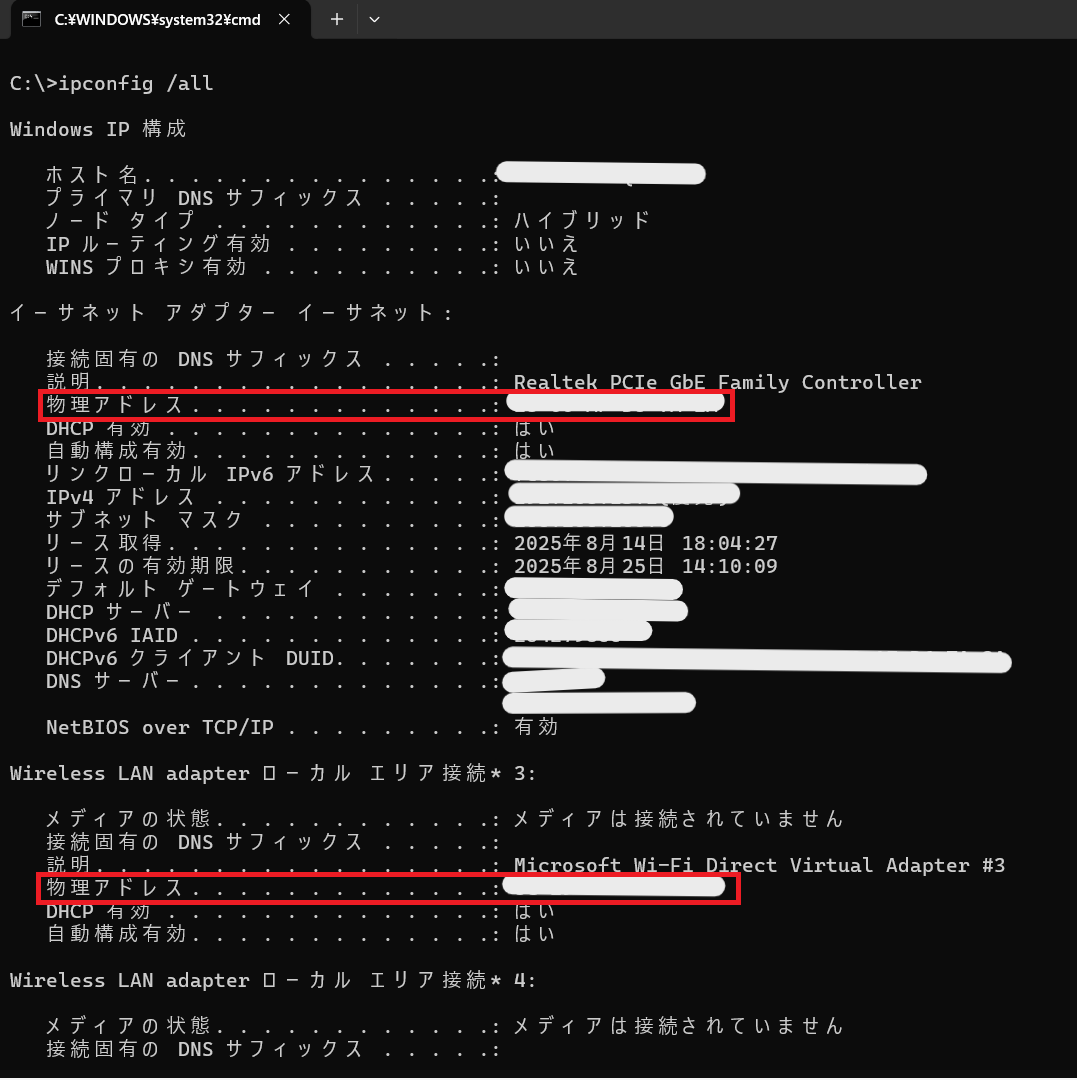The width and height of the screenshot is (1077, 1080).
Task: Click the cmd icon in the tab
Action: pos(31,19)
